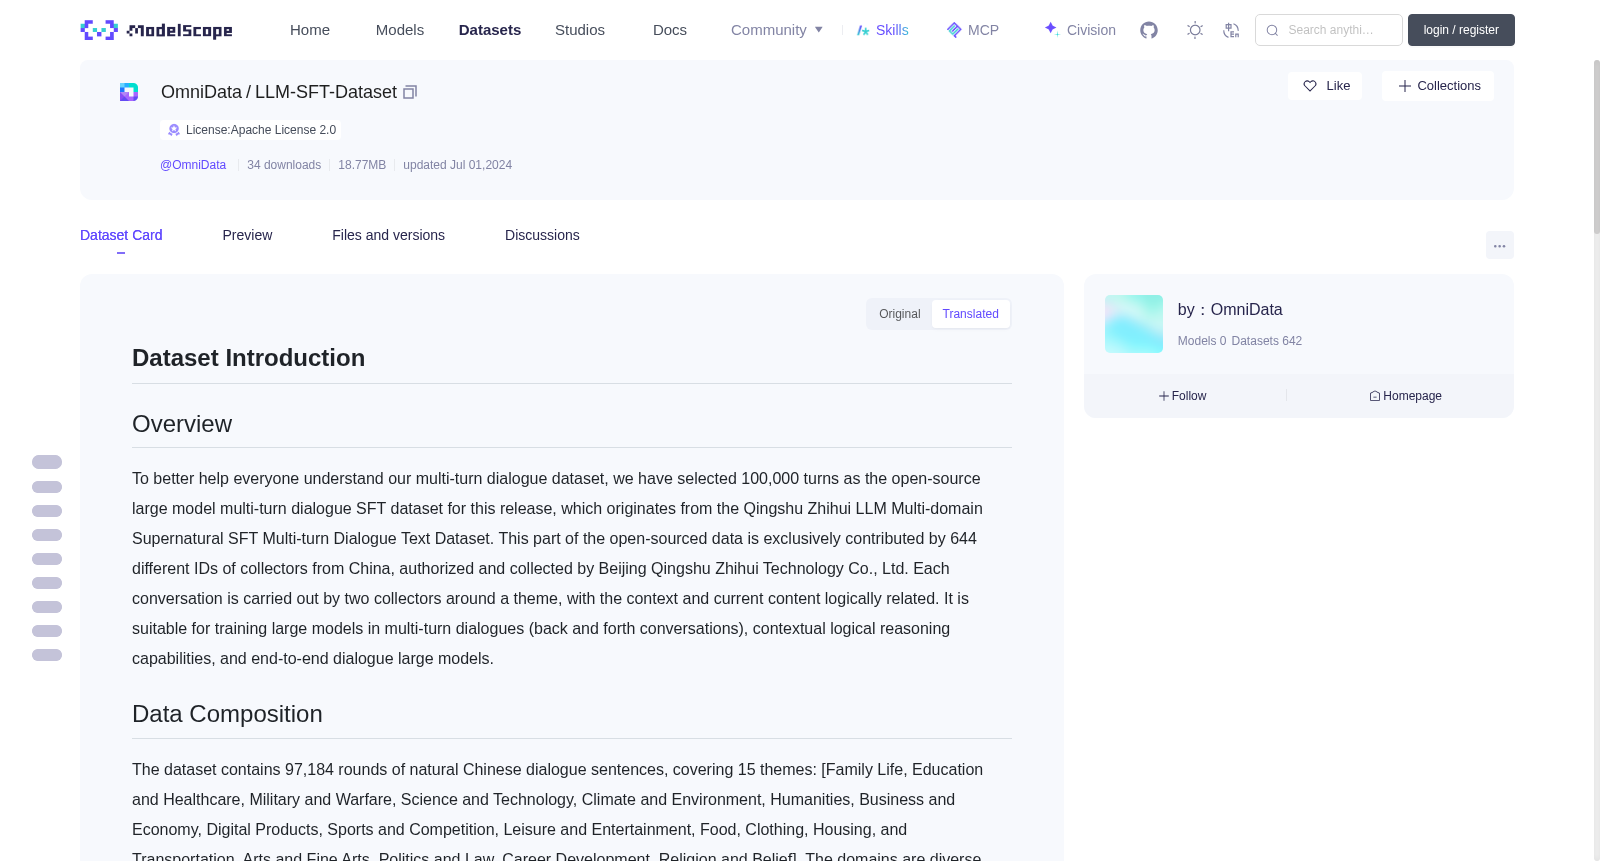Click the 'Datasets 642' count
This screenshot has height=861, width=1600.
coord(1267,341)
